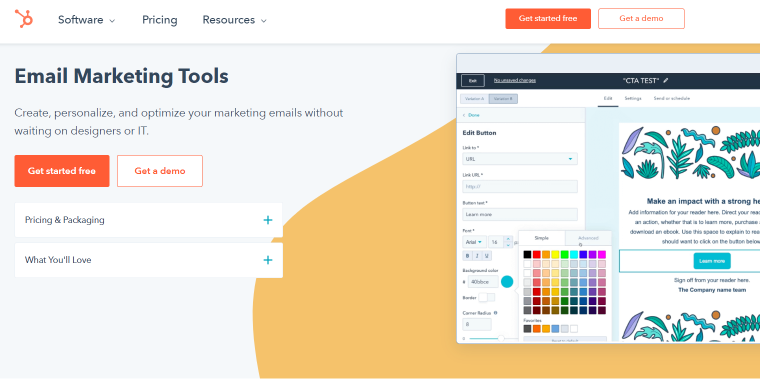Viewport: 760px width, 379px height.
Task: Switch to Advanced color picker tab
Action: 588,238
